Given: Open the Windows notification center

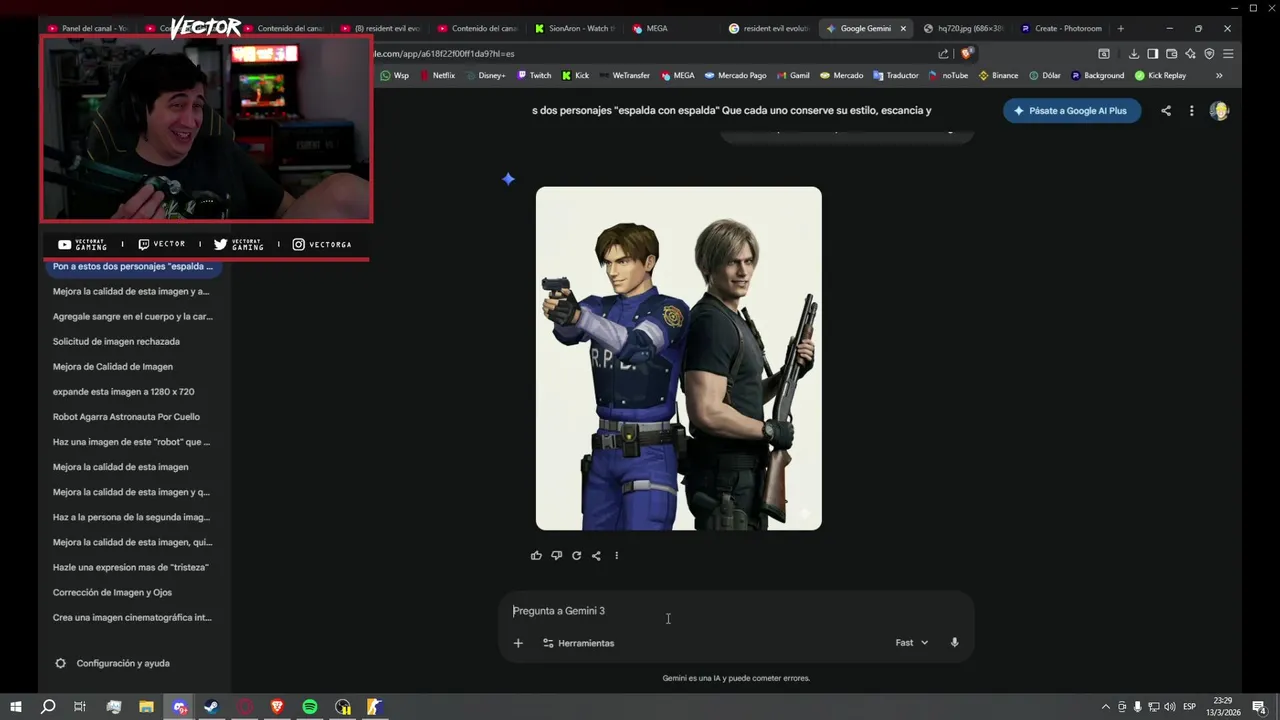Looking at the screenshot, I should (x=1261, y=707).
